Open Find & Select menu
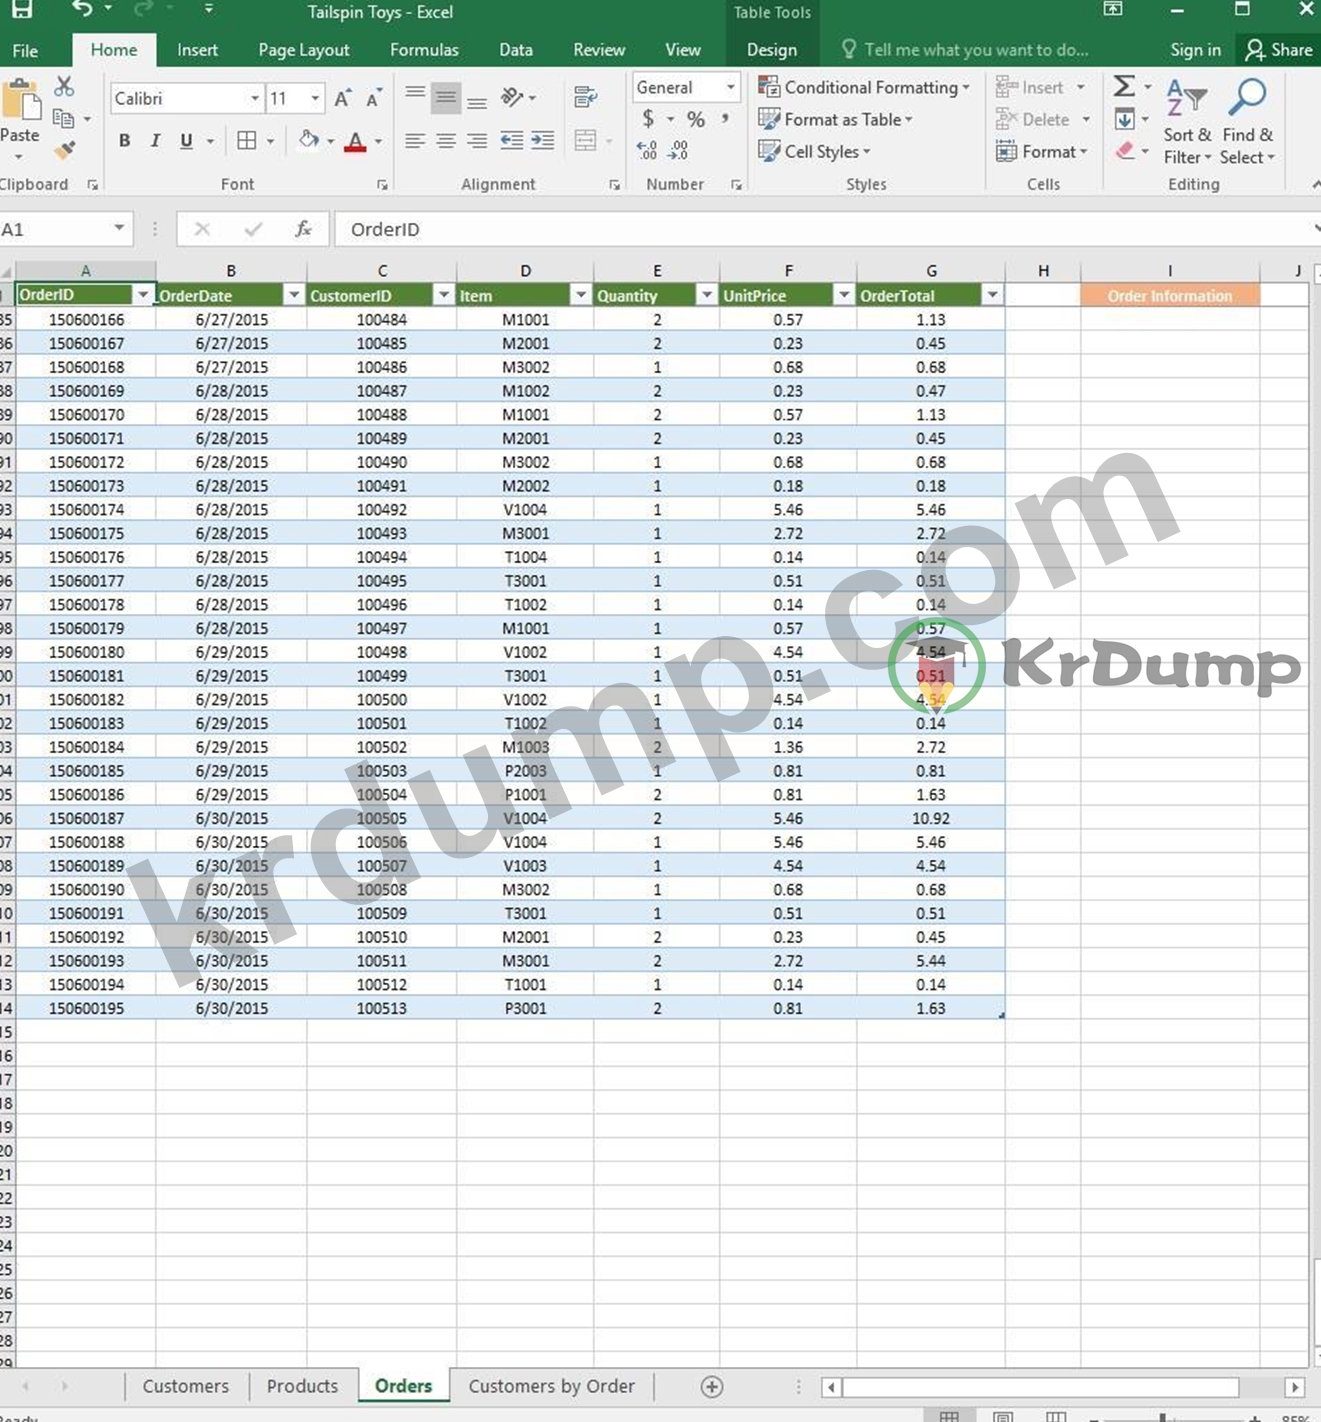 click(x=1248, y=122)
